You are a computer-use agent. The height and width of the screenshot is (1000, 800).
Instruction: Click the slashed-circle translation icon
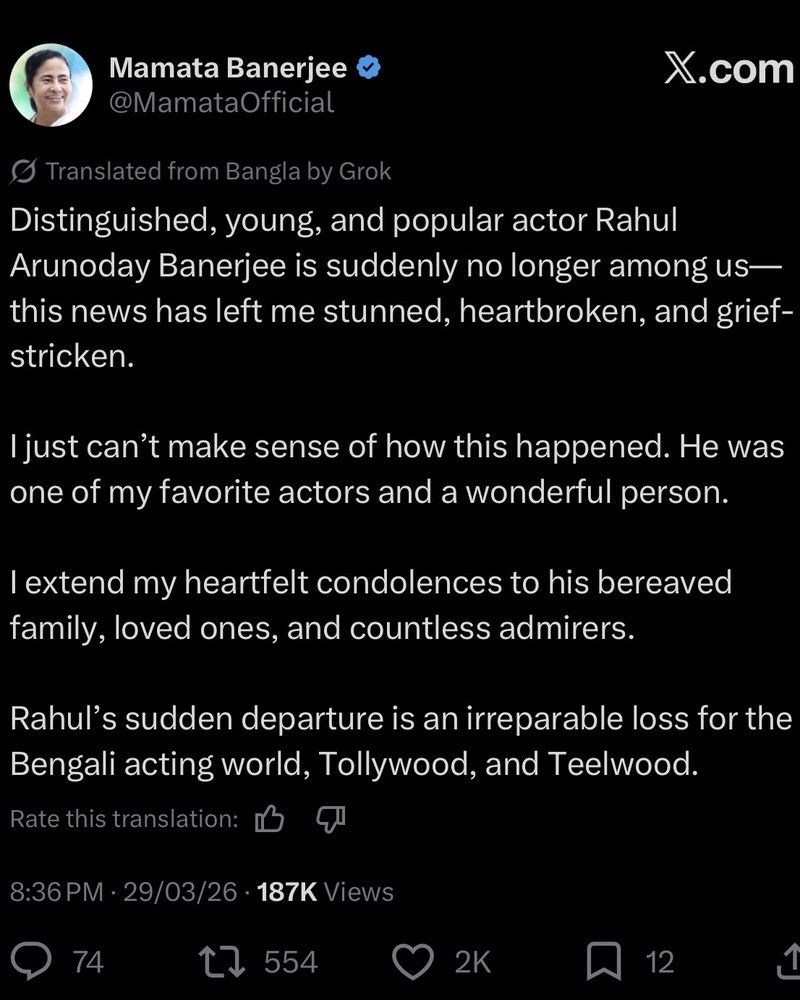23,172
